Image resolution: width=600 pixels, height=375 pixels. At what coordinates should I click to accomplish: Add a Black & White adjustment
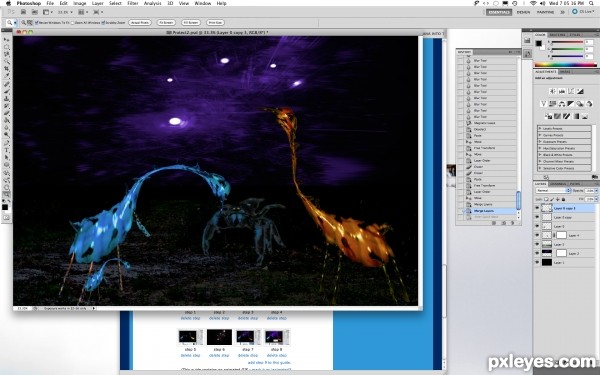[x=571, y=104]
